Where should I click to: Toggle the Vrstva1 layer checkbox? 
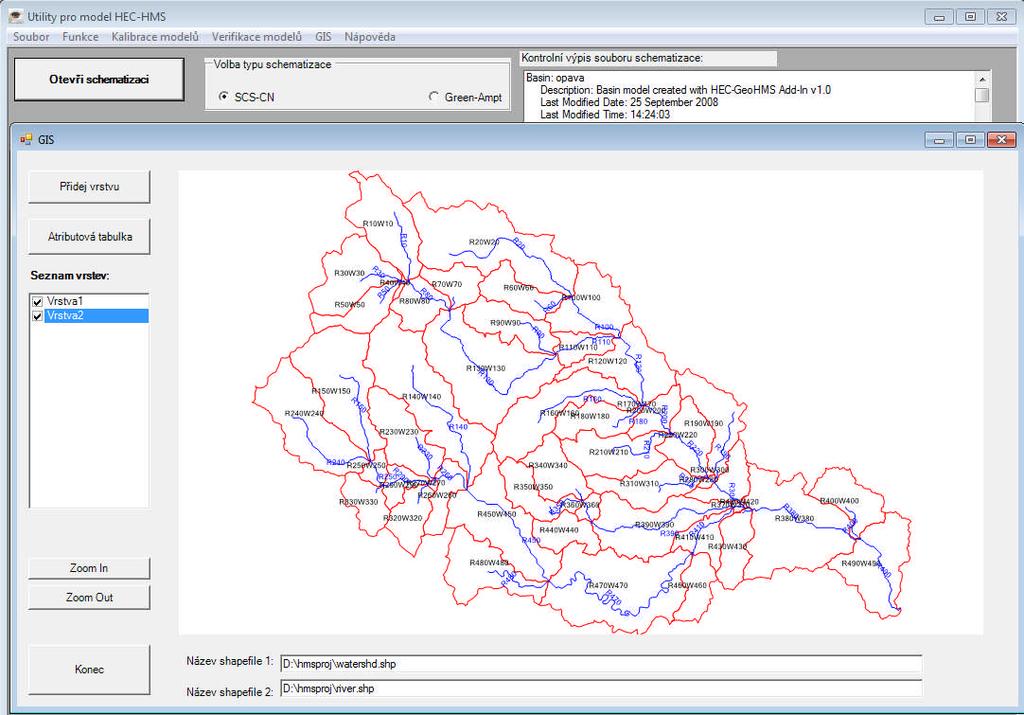37,302
